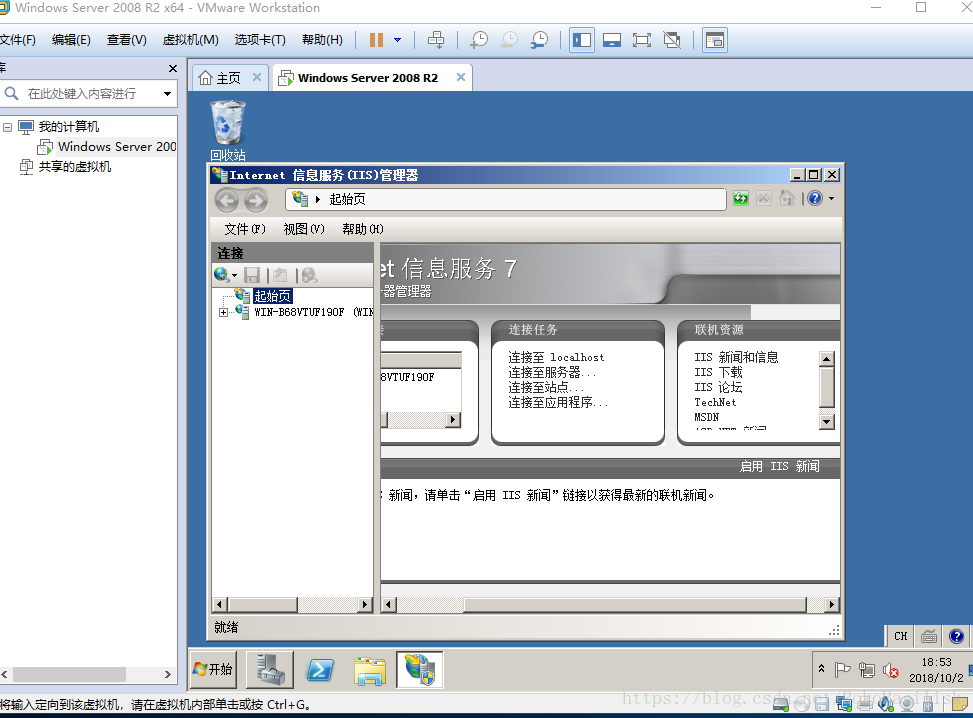Toggle the thumbnail bar view in VMware
This screenshot has width=973, height=718.
coord(612,40)
